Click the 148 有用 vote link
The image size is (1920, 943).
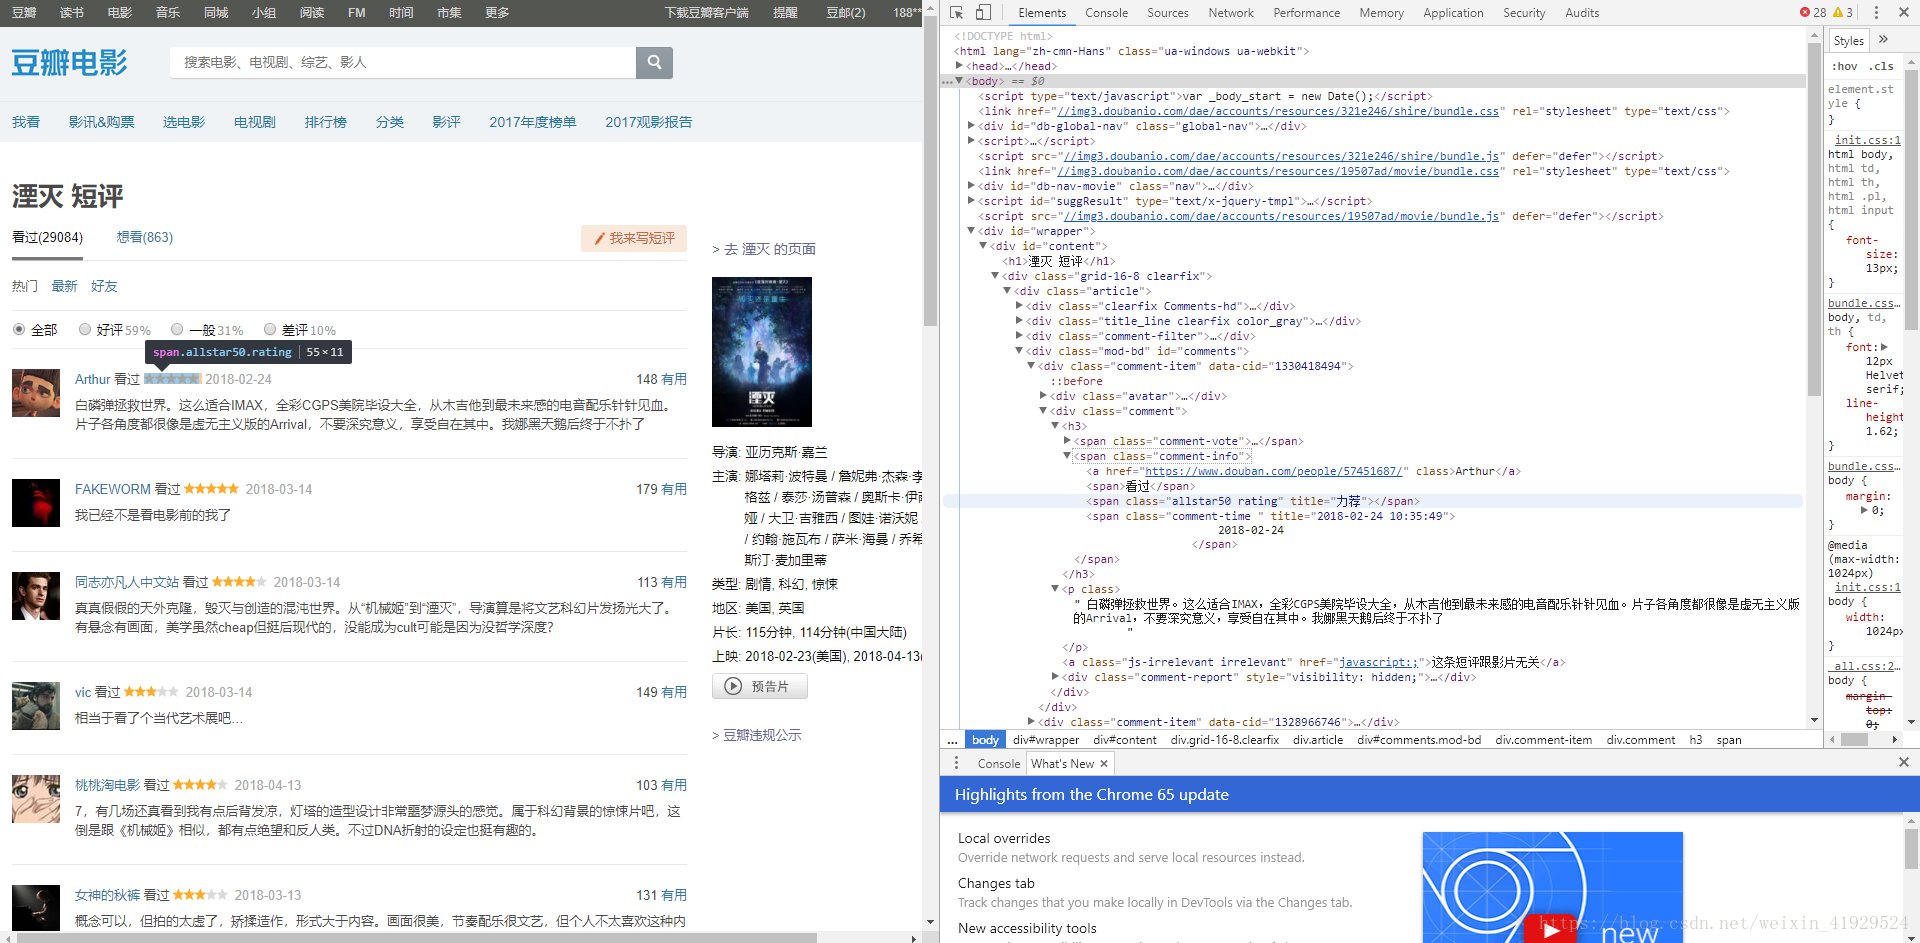point(661,379)
